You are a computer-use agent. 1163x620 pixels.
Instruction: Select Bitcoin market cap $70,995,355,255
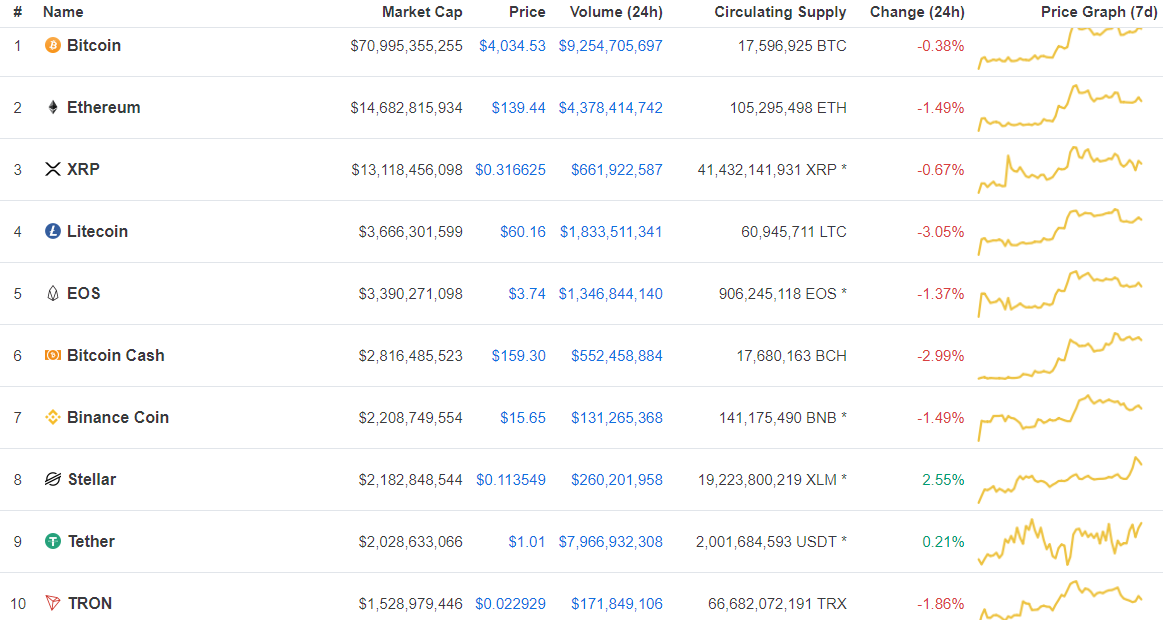pyautogui.click(x=406, y=46)
